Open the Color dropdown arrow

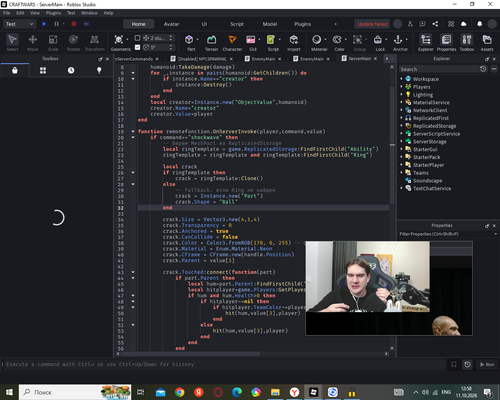pos(345,39)
